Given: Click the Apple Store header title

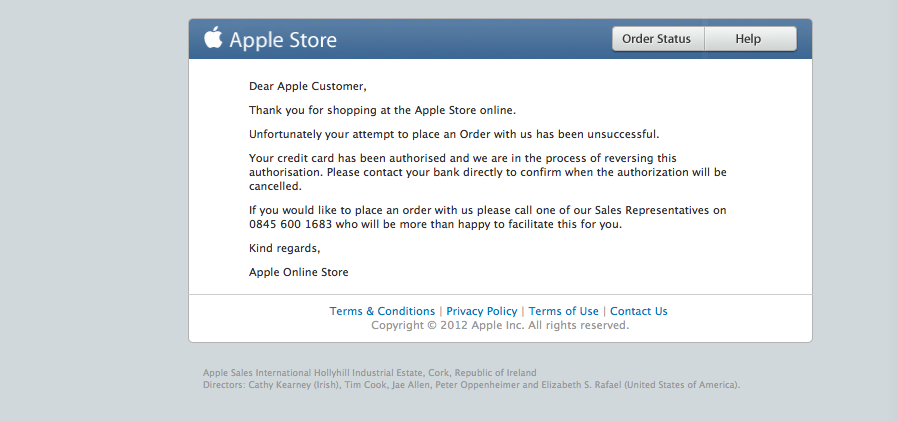Looking at the screenshot, I should coord(283,40).
